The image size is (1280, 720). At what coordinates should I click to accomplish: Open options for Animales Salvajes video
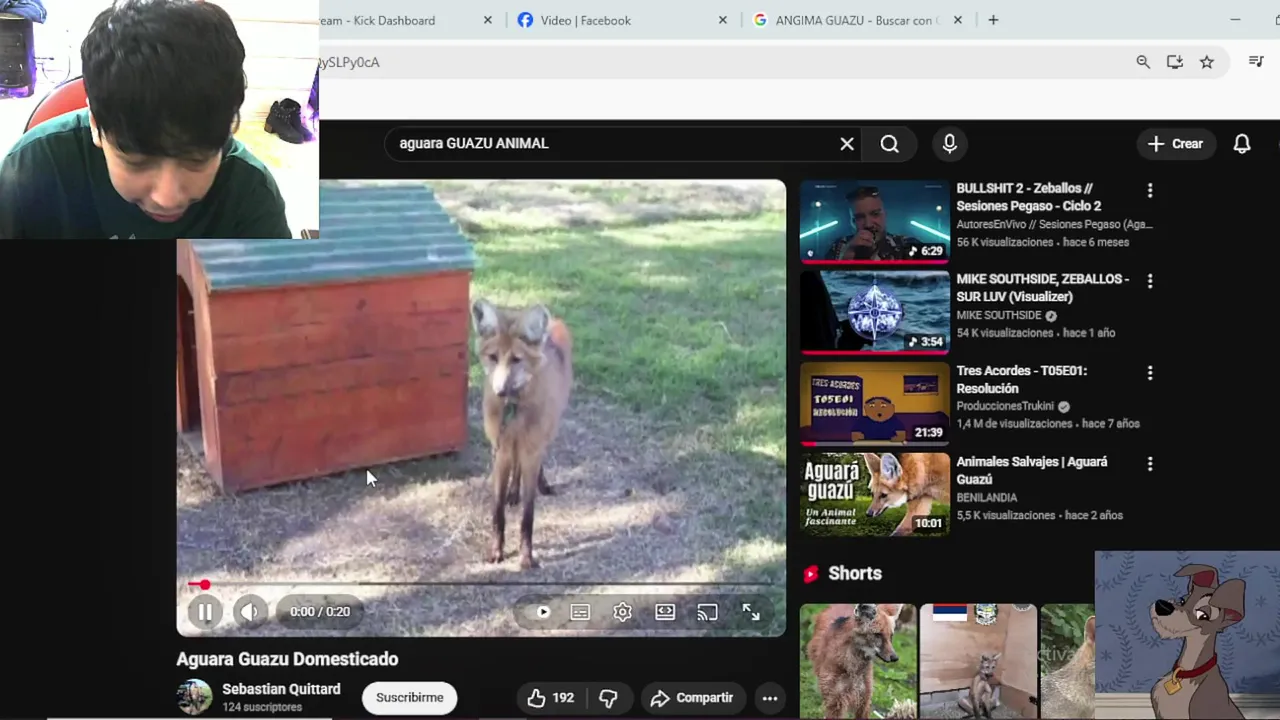point(1150,464)
